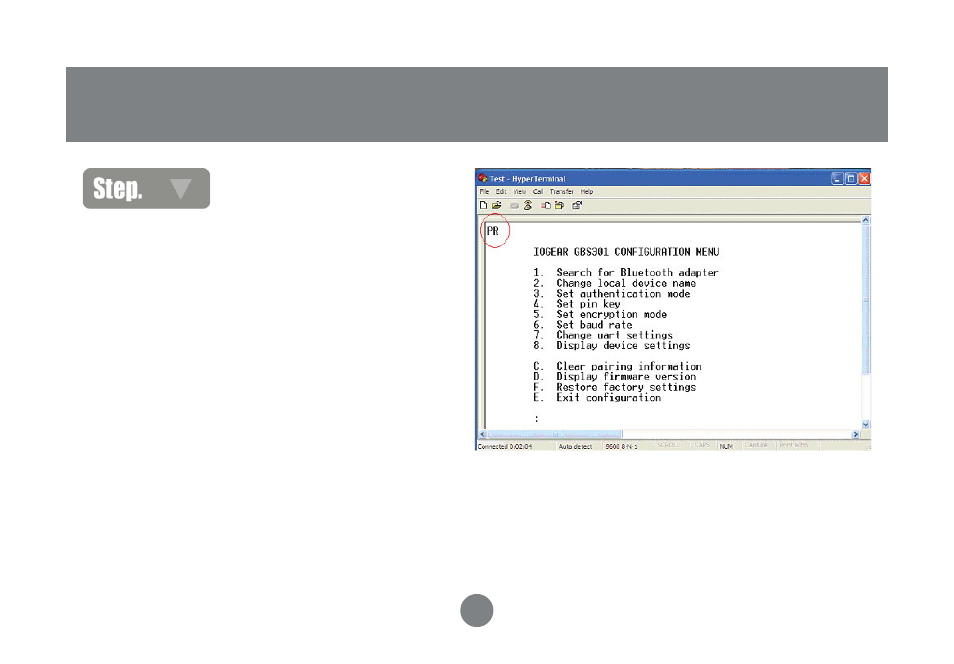Viewport: 954px width, 664px height.
Task: Click the horizontal scrollbar thumb
Action: tap(554, 435)
